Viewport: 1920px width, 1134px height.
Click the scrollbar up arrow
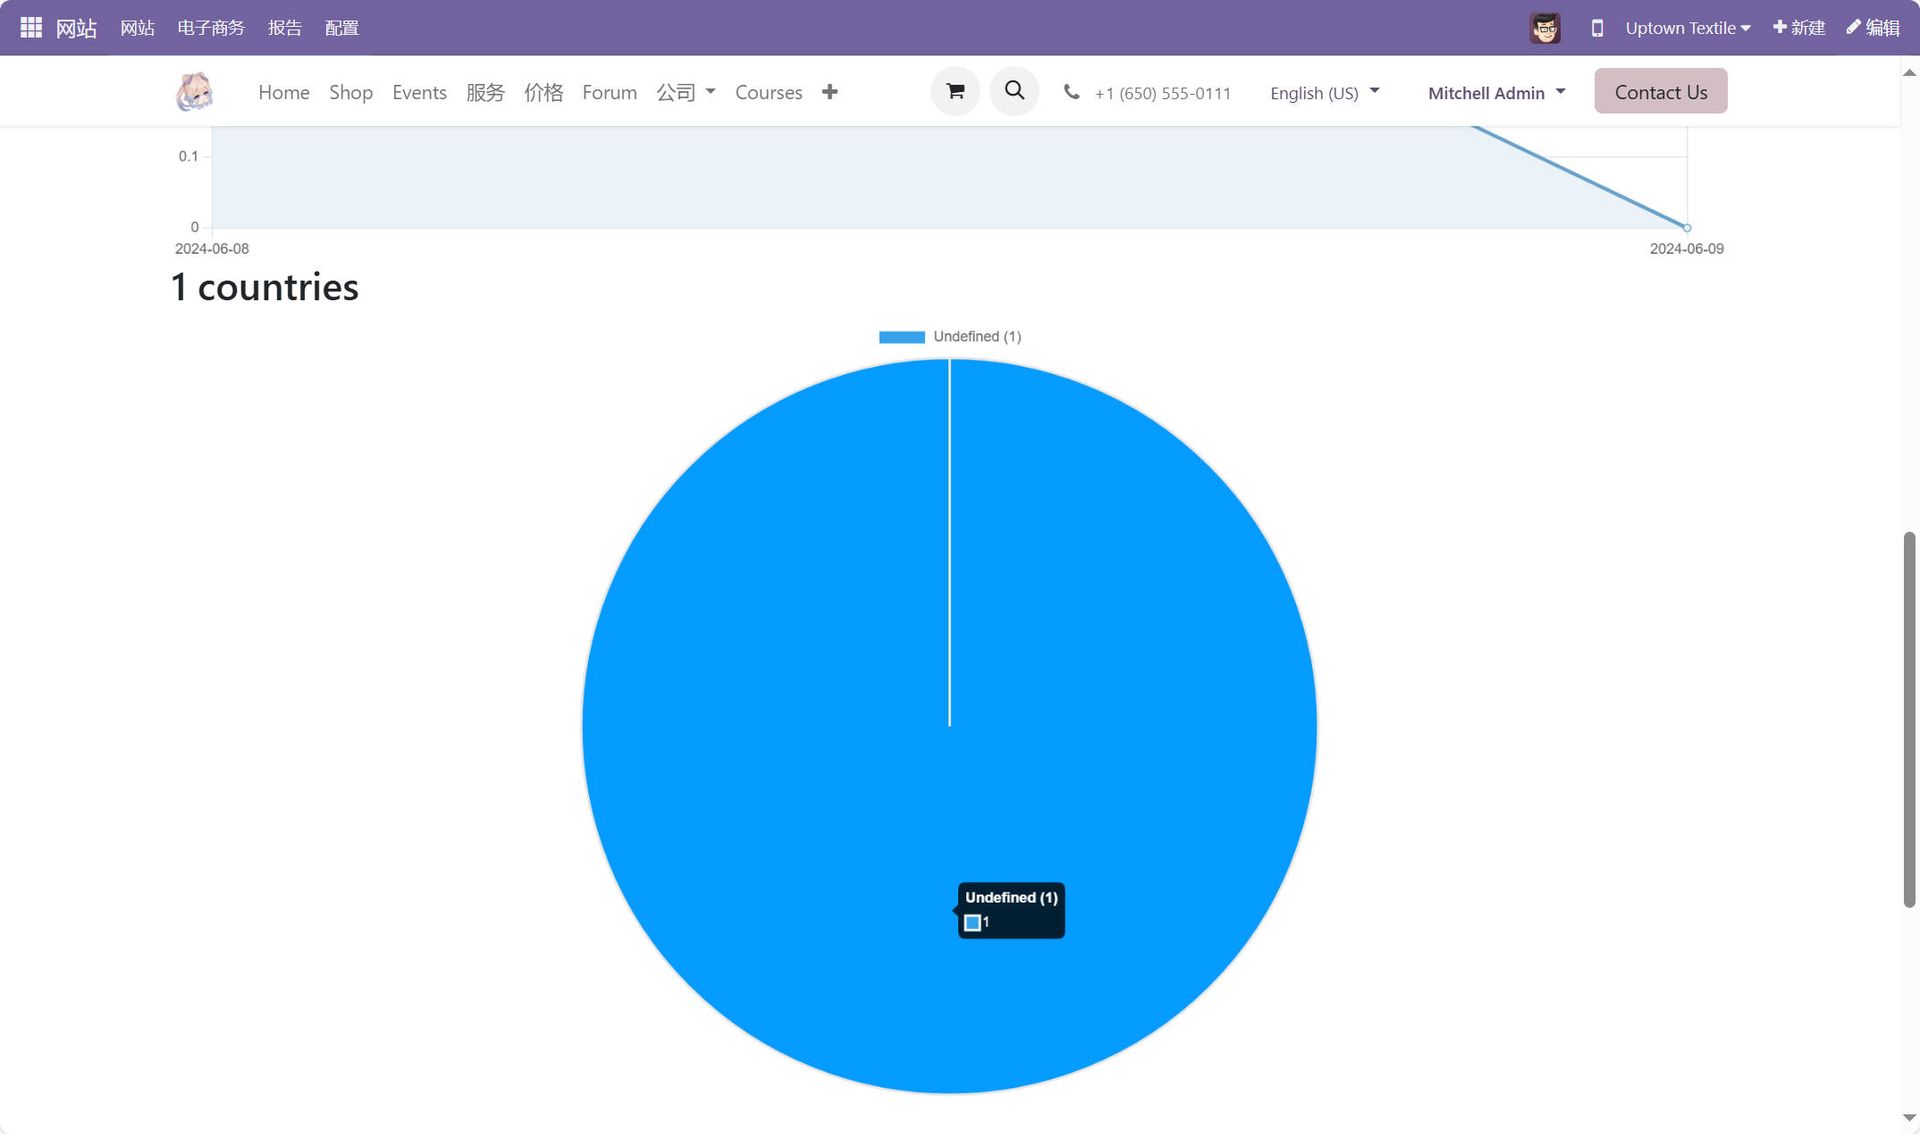pyautogui.click(x=1909, y=72)
